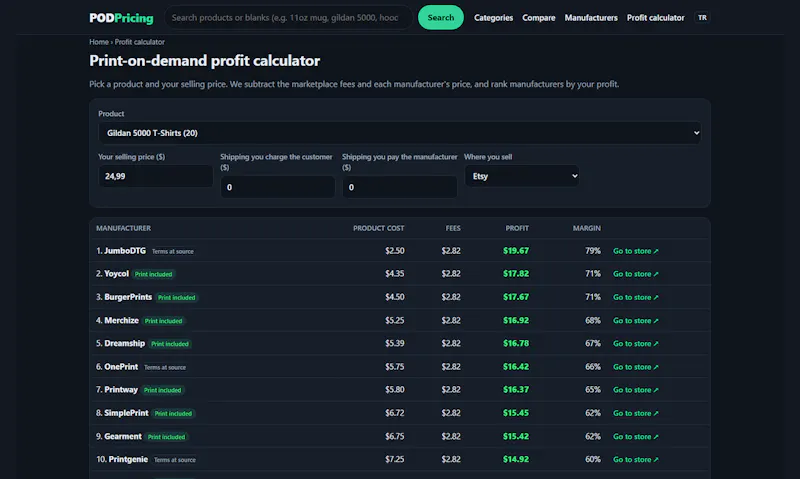The image size is (800, 479).
Task: Click the $7.25 product cost value
Action: (394, 460)
